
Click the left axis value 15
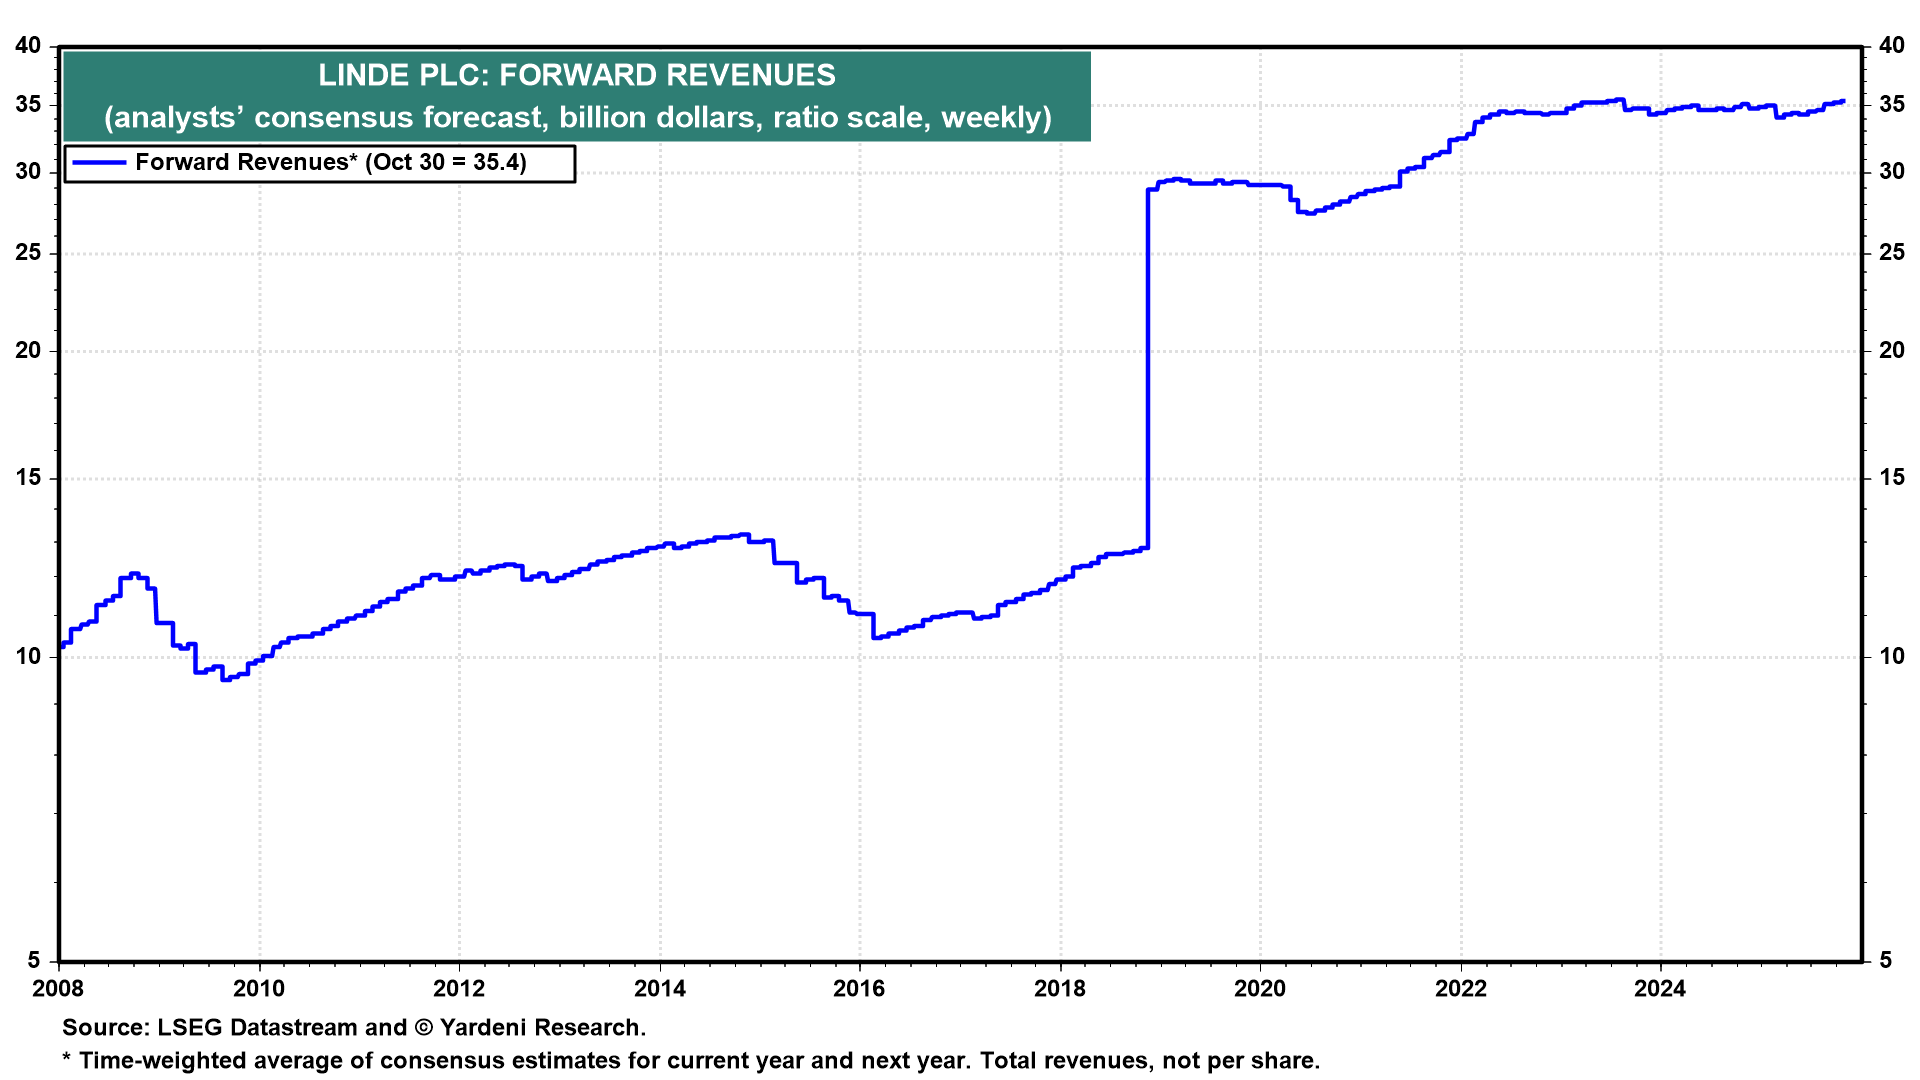(x=29, y=478)
